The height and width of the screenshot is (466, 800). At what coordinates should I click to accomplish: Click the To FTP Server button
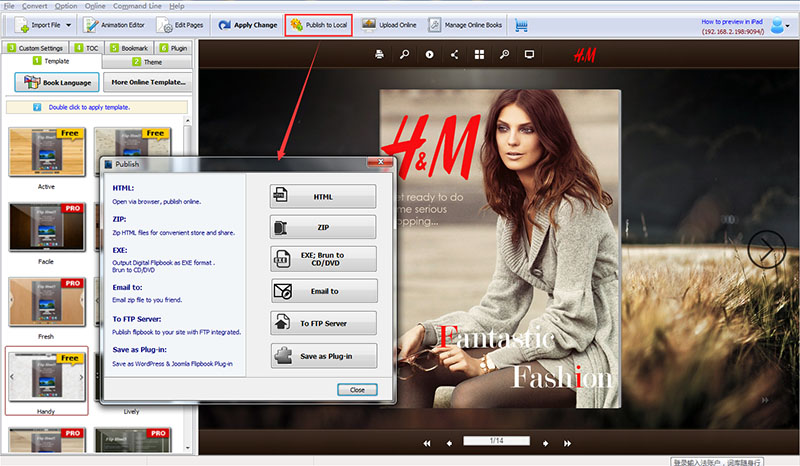pos(323,323)
